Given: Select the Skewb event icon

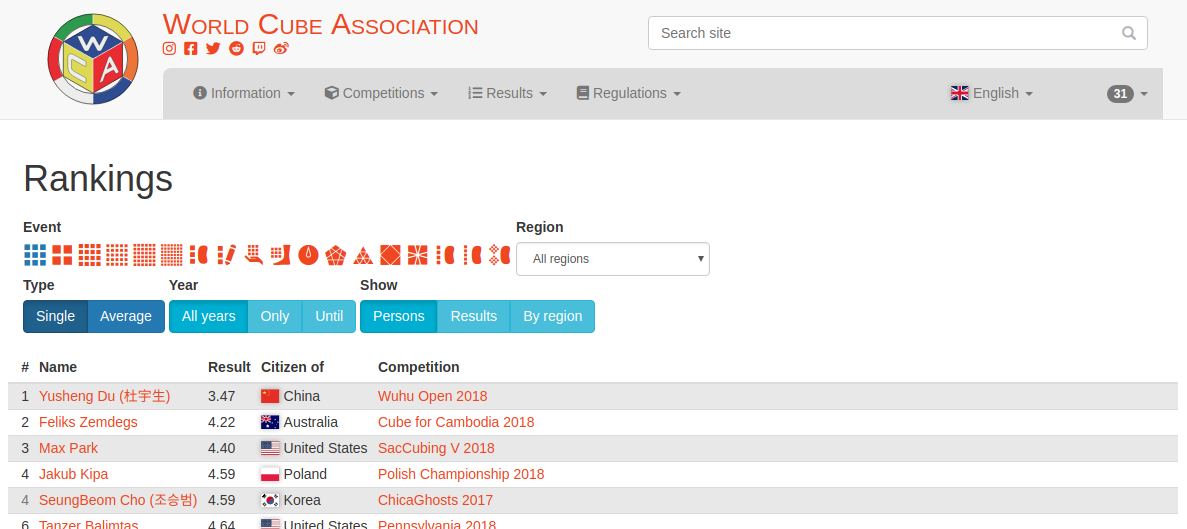Looking at the screenshot, I should click(390, 255).
